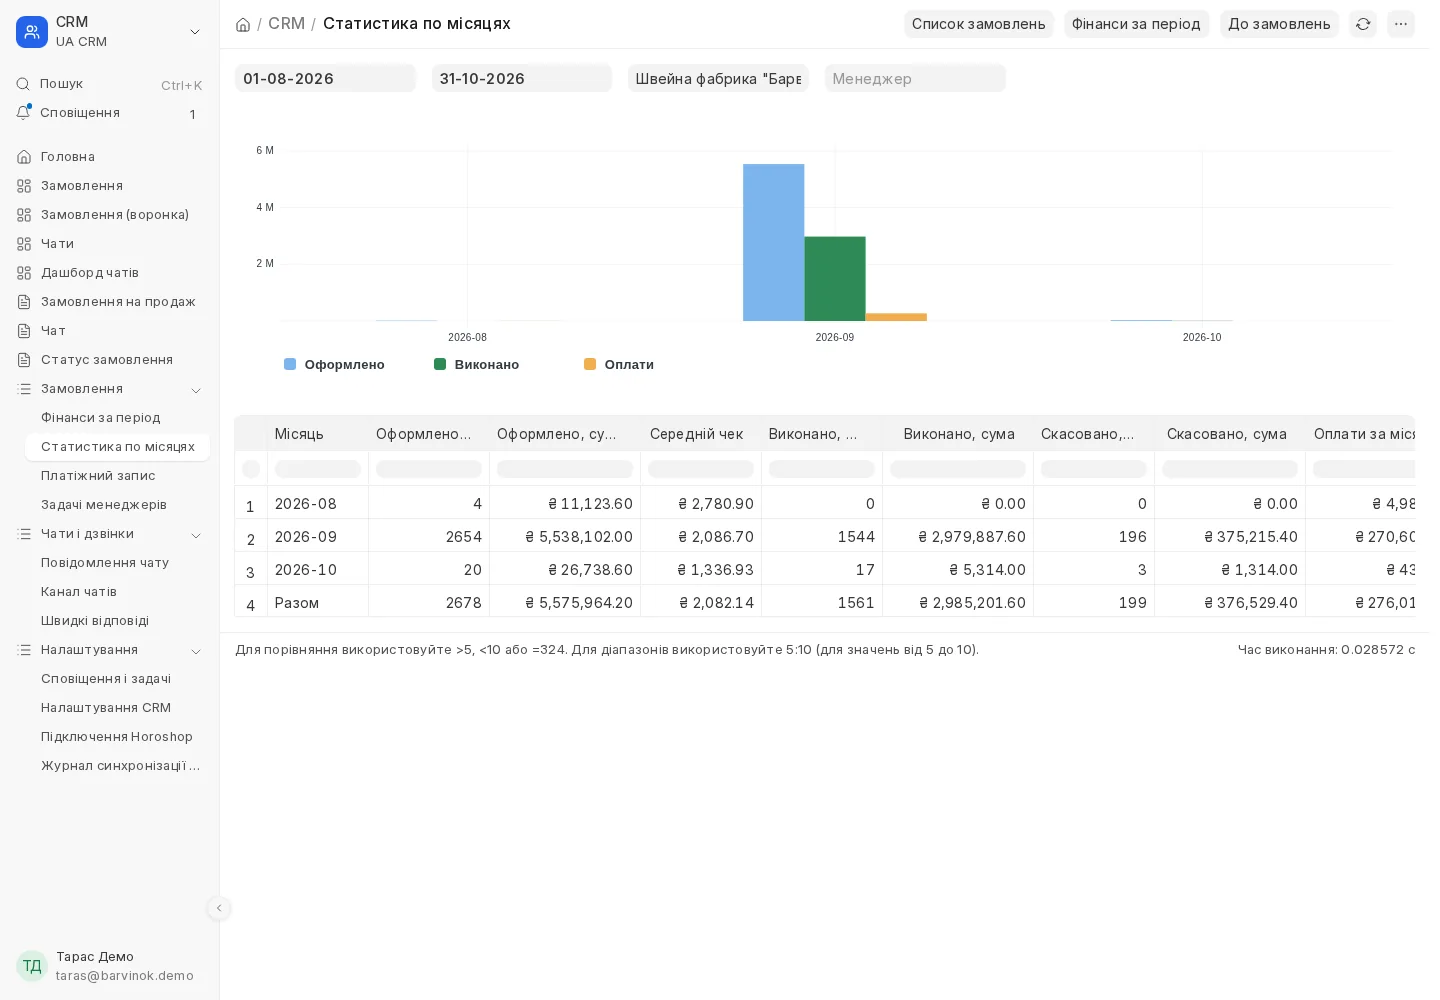Click the notifications bell icon
The height and width of the screenshot is (1000, 1440).
[x=23, y=113]
